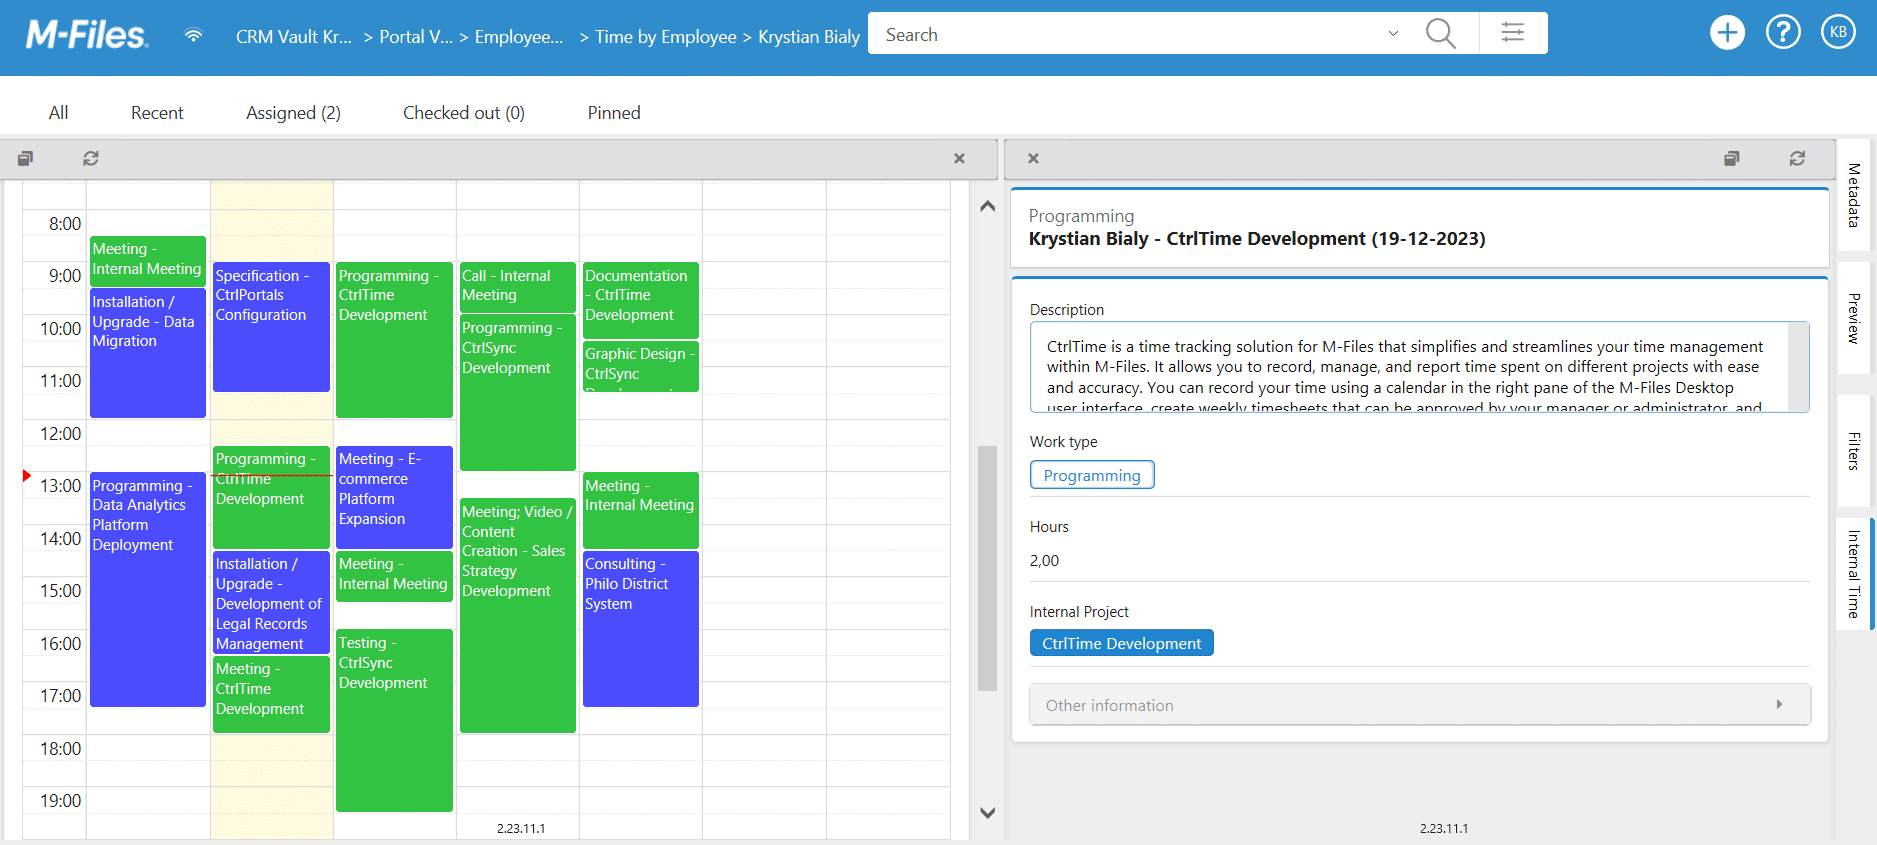This screenshot has height=845, width=1877.
Task: Select Installation / Upgrade - Legal Records Management event
Action: click(271, 602)
